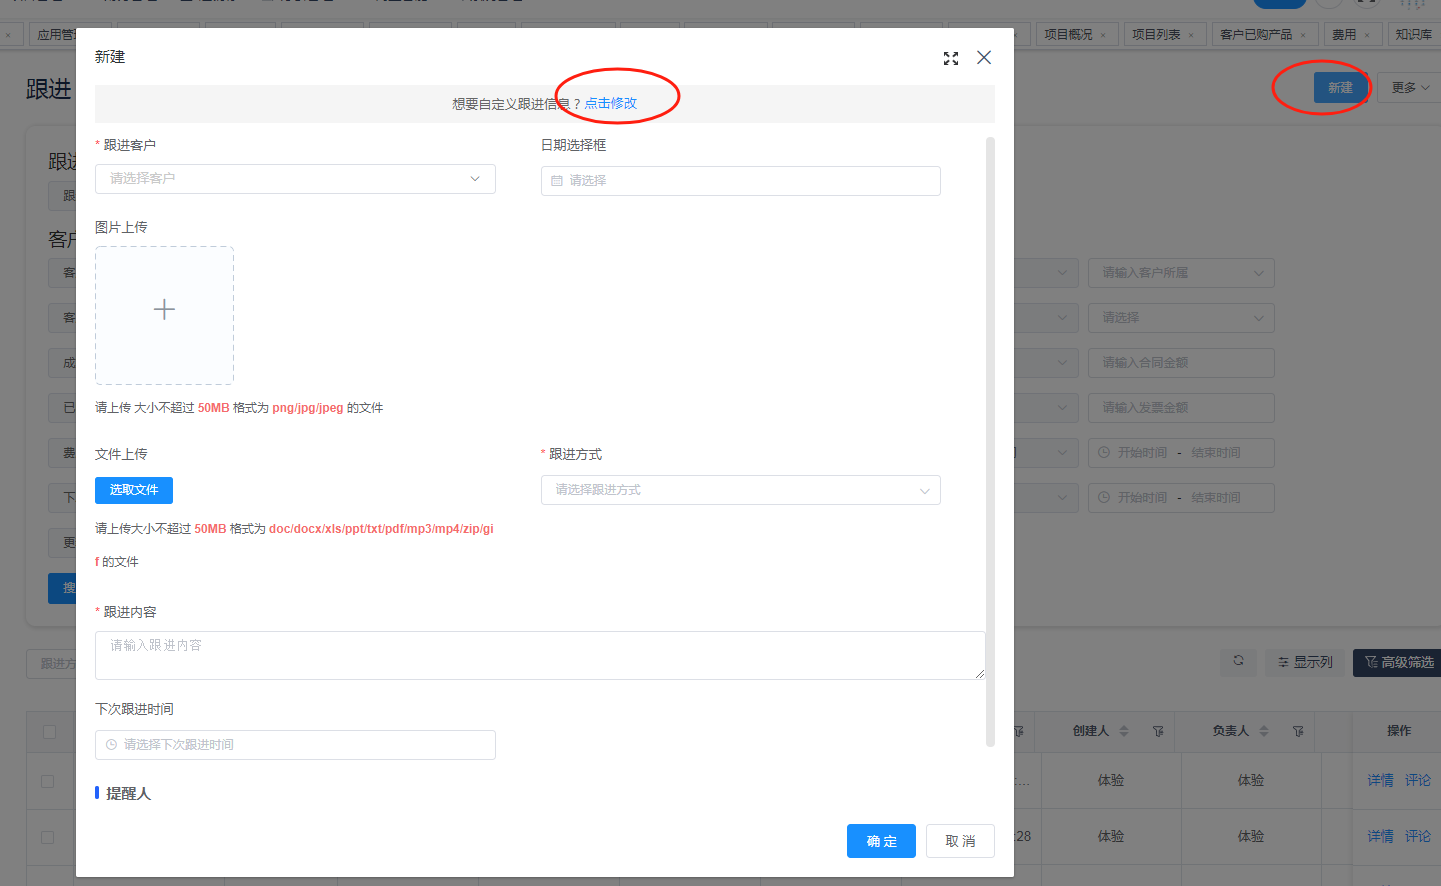Image resolution: width=1441 pixels, height=886 pixels.
Task: Open 显示列 column settings
Action: click(1305, 662)
